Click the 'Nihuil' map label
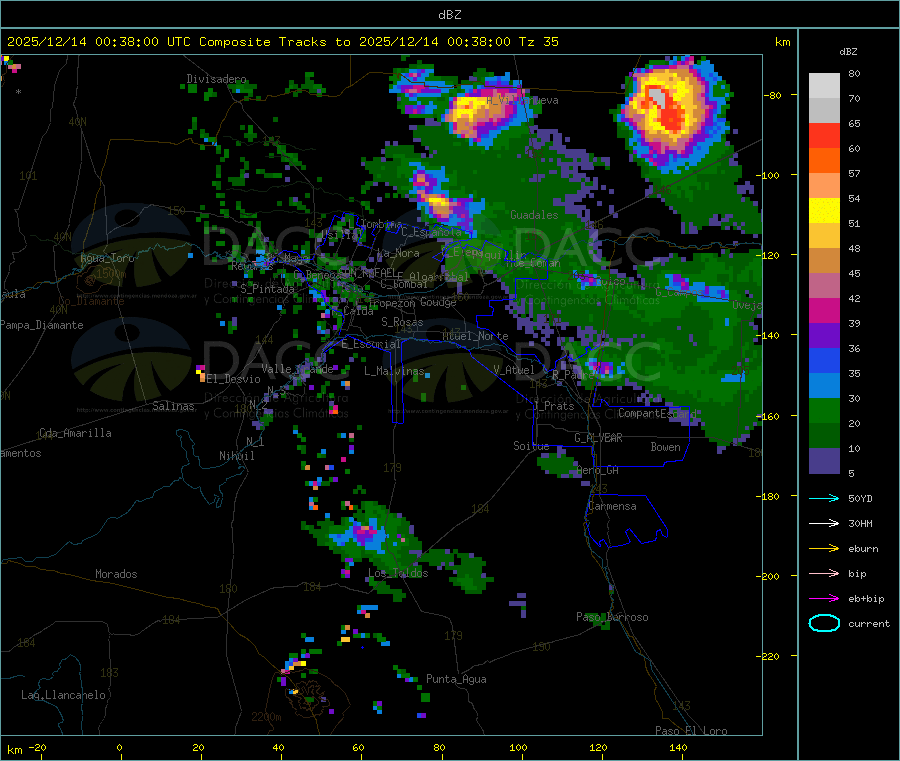 [x=236, y=456]
